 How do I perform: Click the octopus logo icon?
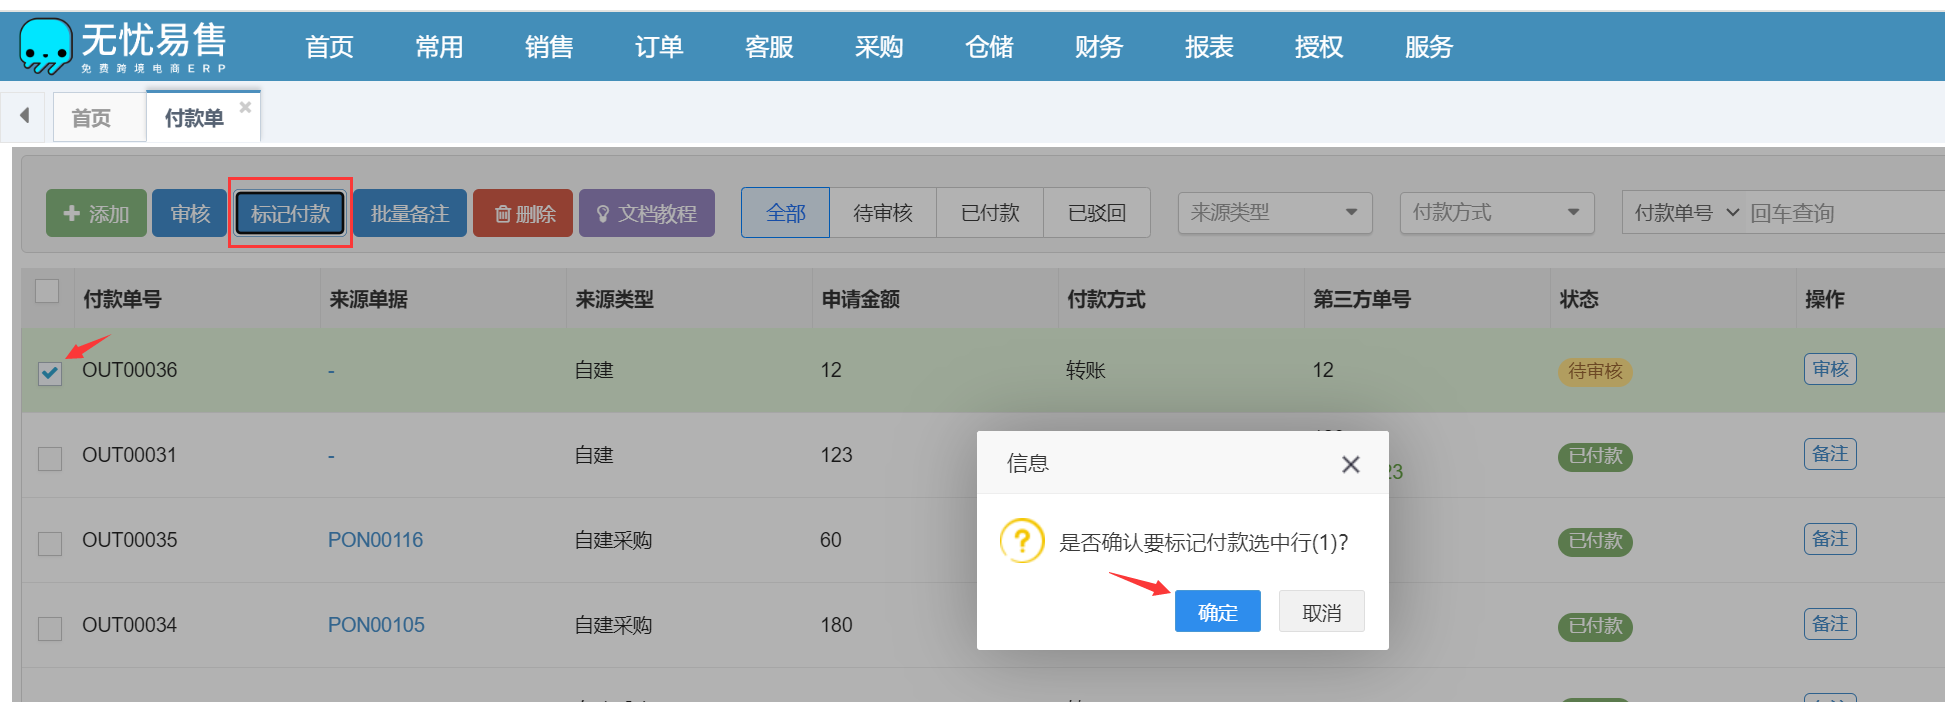click(46, 46)
